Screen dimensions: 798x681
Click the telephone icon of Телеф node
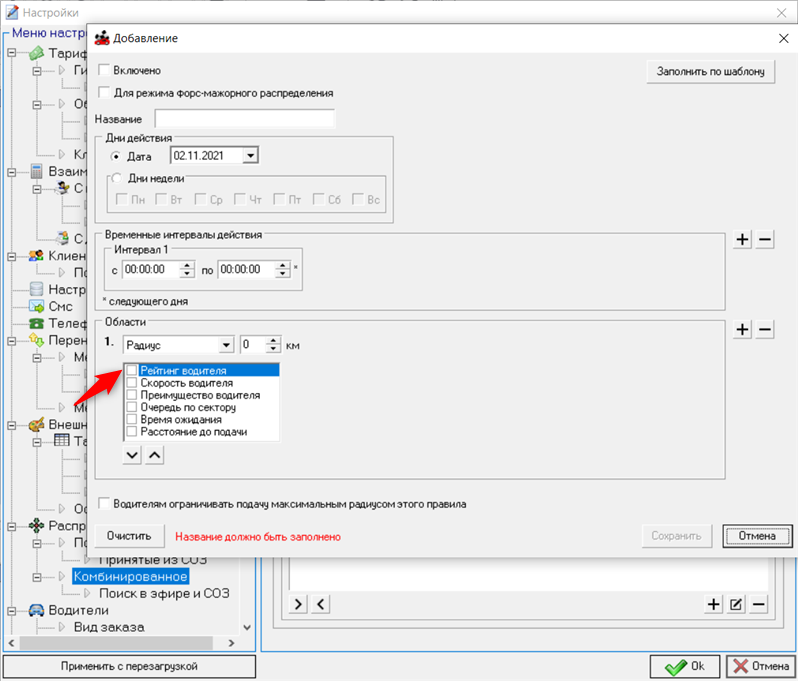coord(36,323)
